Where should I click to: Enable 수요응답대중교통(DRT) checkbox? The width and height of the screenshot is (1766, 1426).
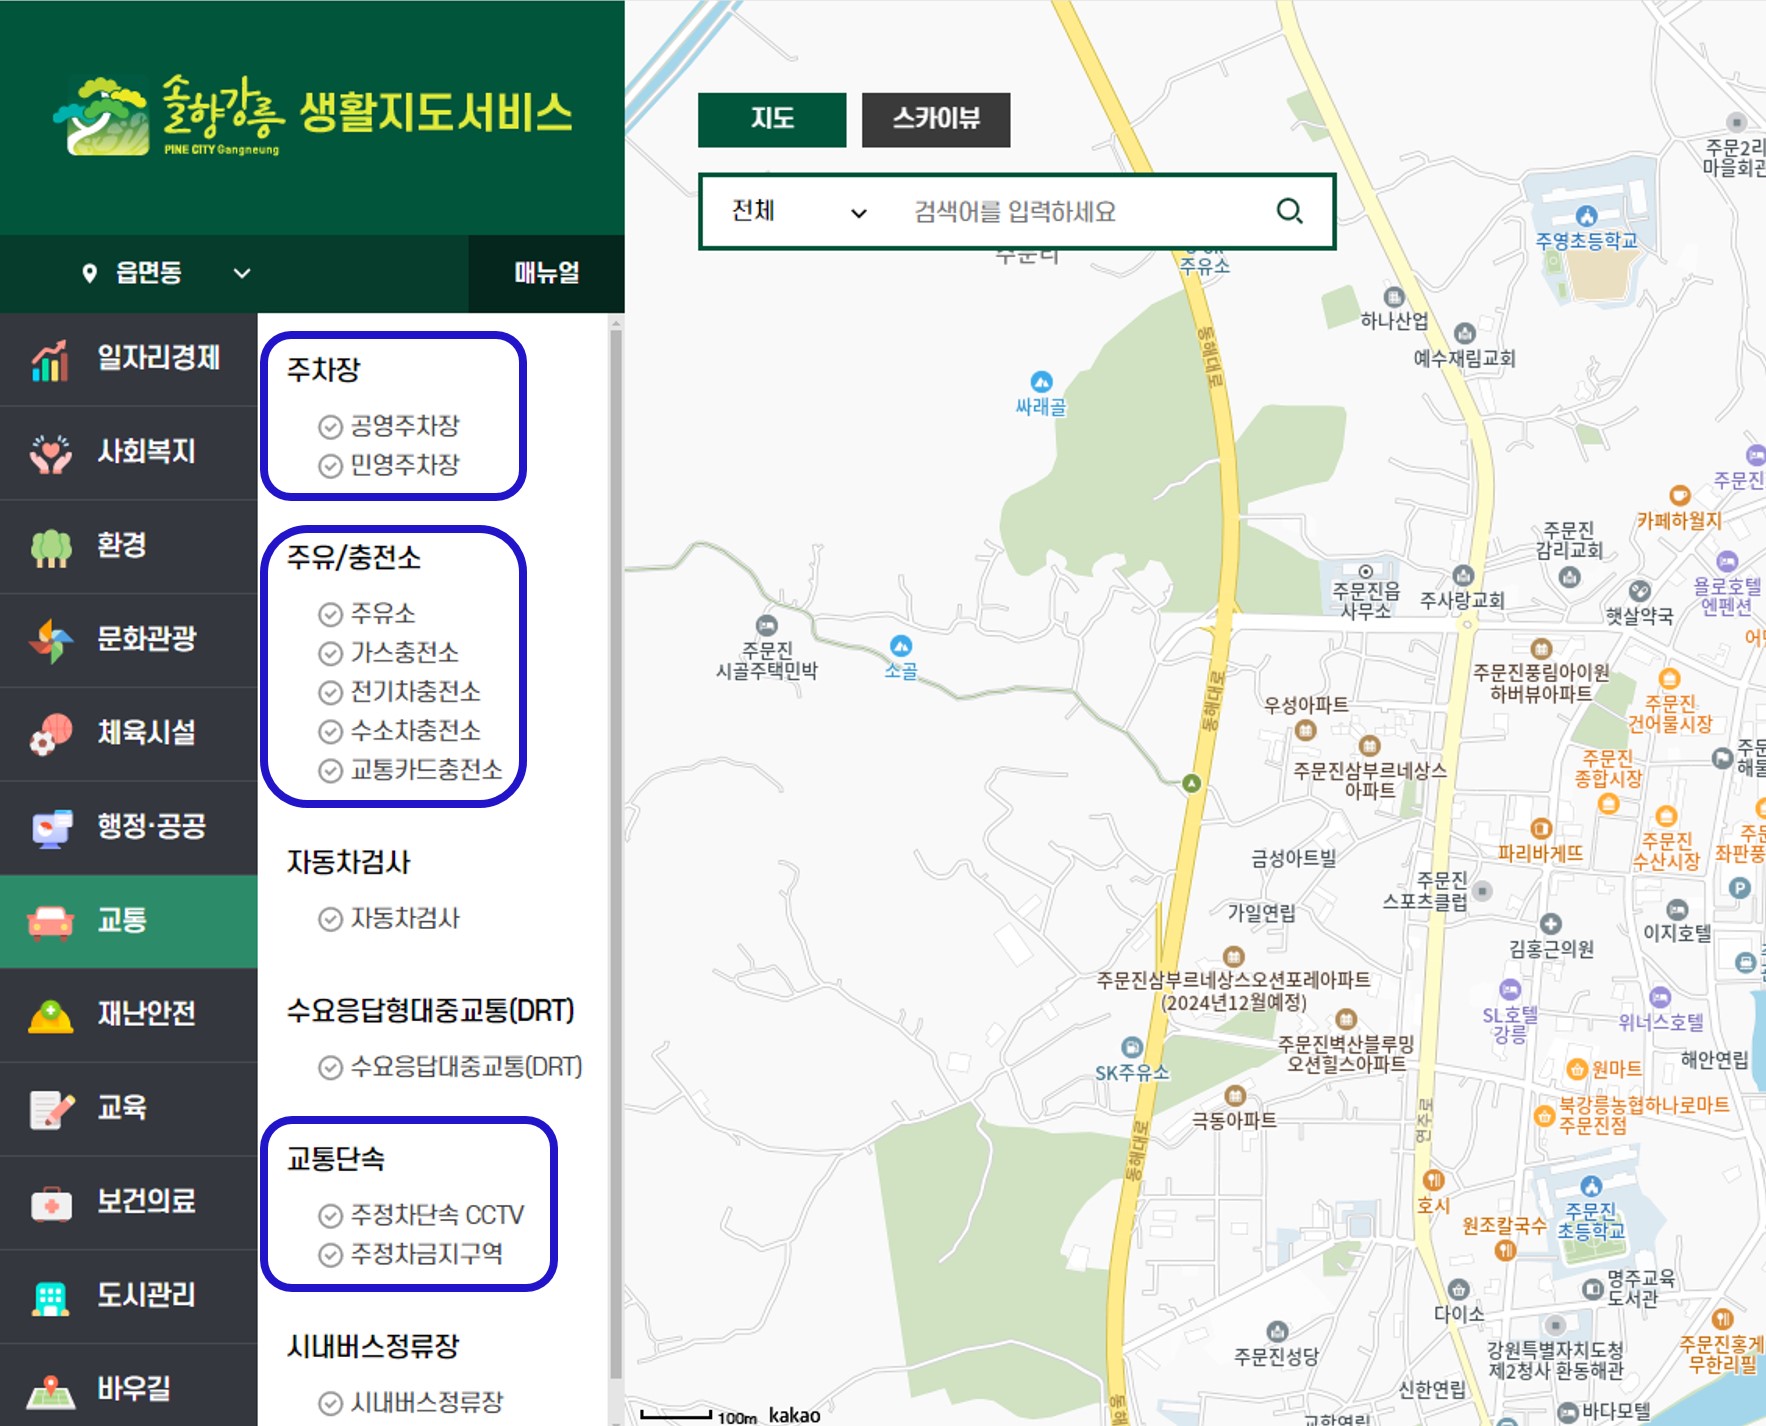[x=330, y=1067]
